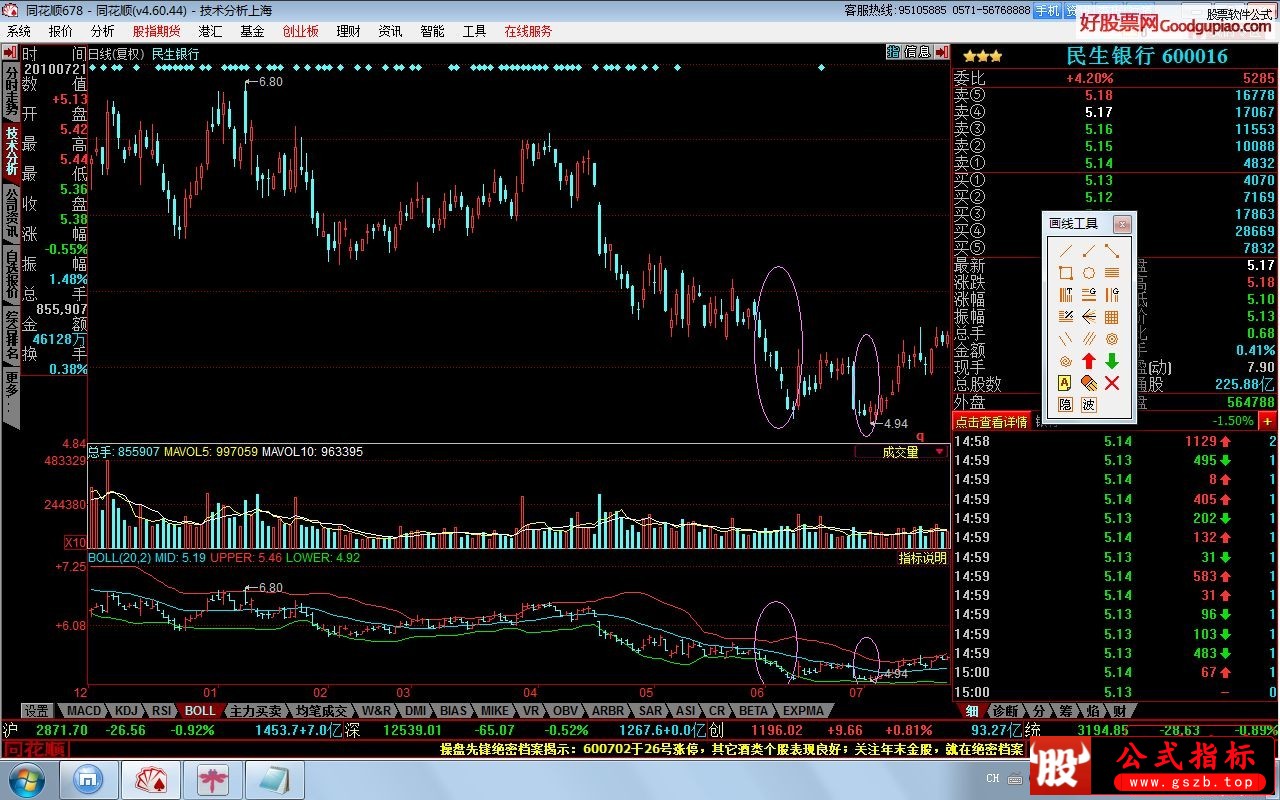Click the red exit arrow icon above chart
This screenshot has height=800, width=1280.
click(x=941, y=51)
